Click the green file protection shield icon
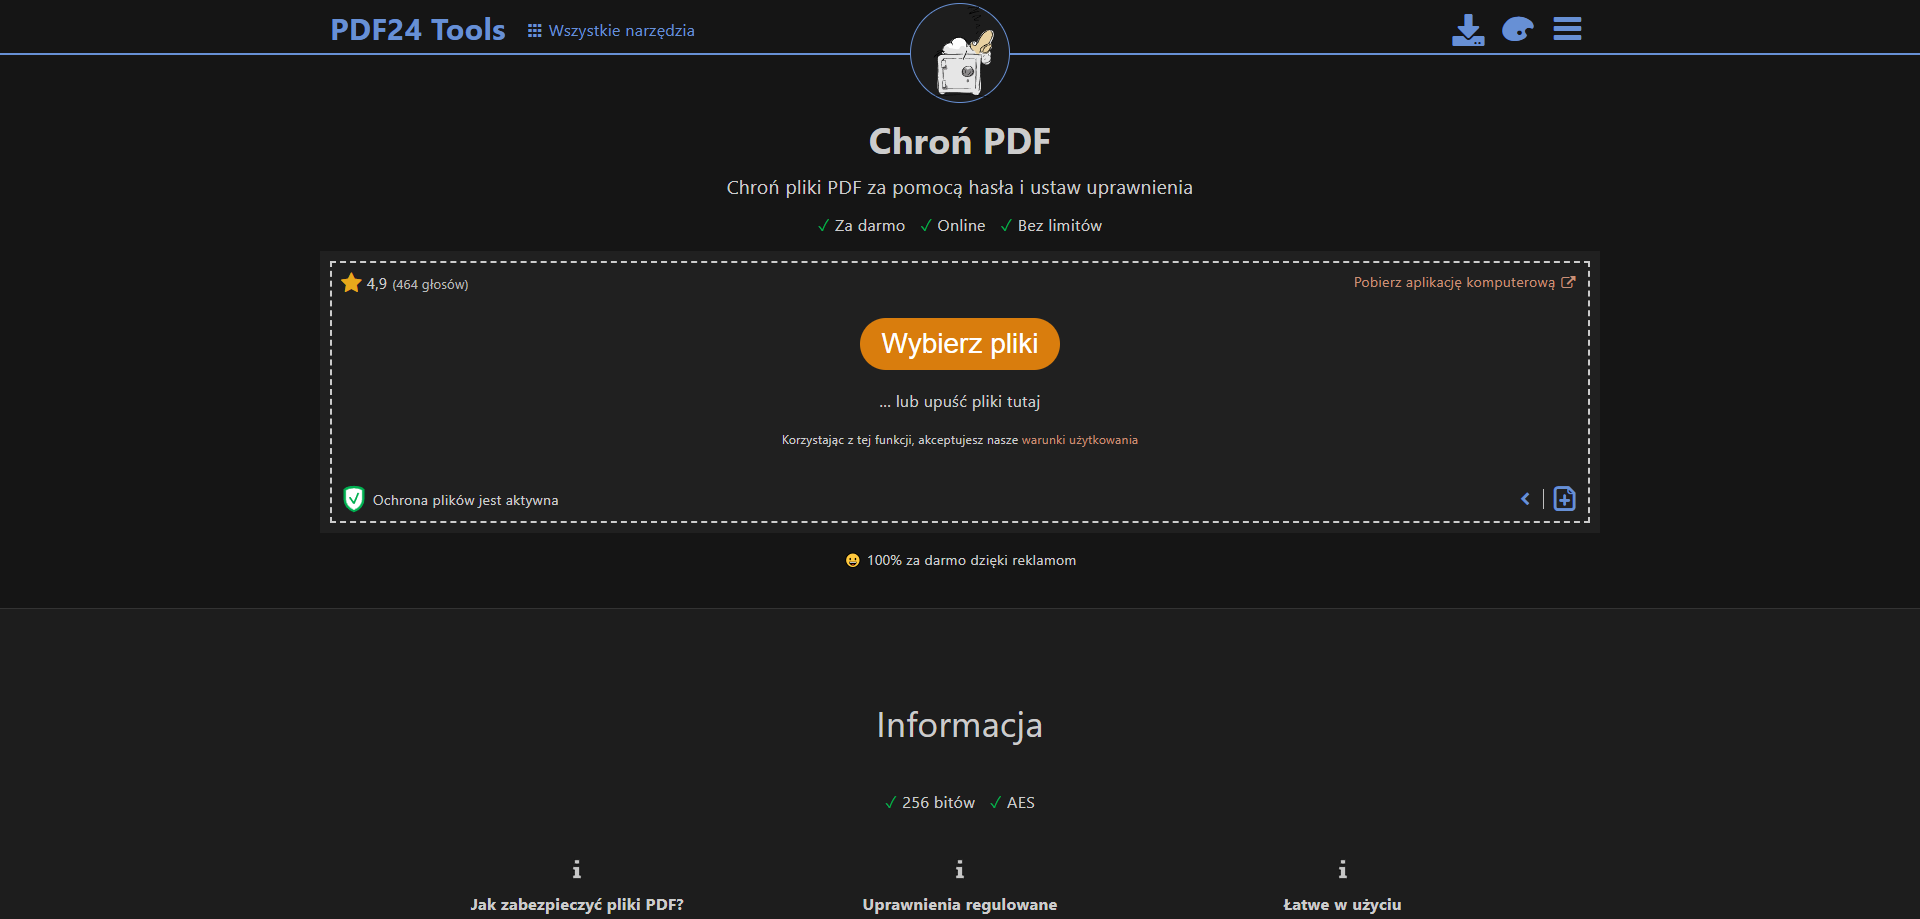The width and height of the screenshot is (1920, 919). [353, 499]
